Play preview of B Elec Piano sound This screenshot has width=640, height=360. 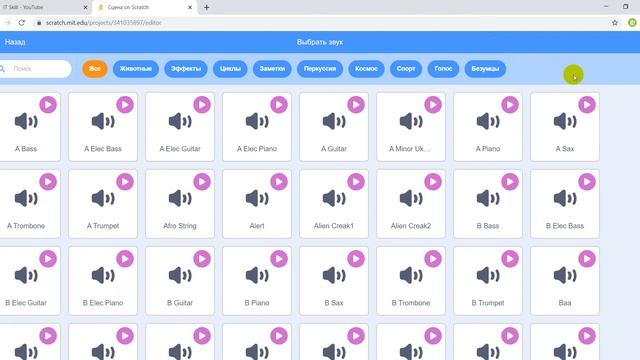(125, 259)
